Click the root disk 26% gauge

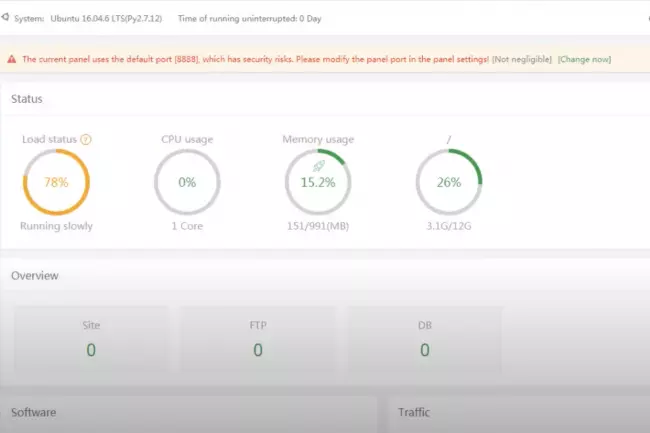(449, 182)
